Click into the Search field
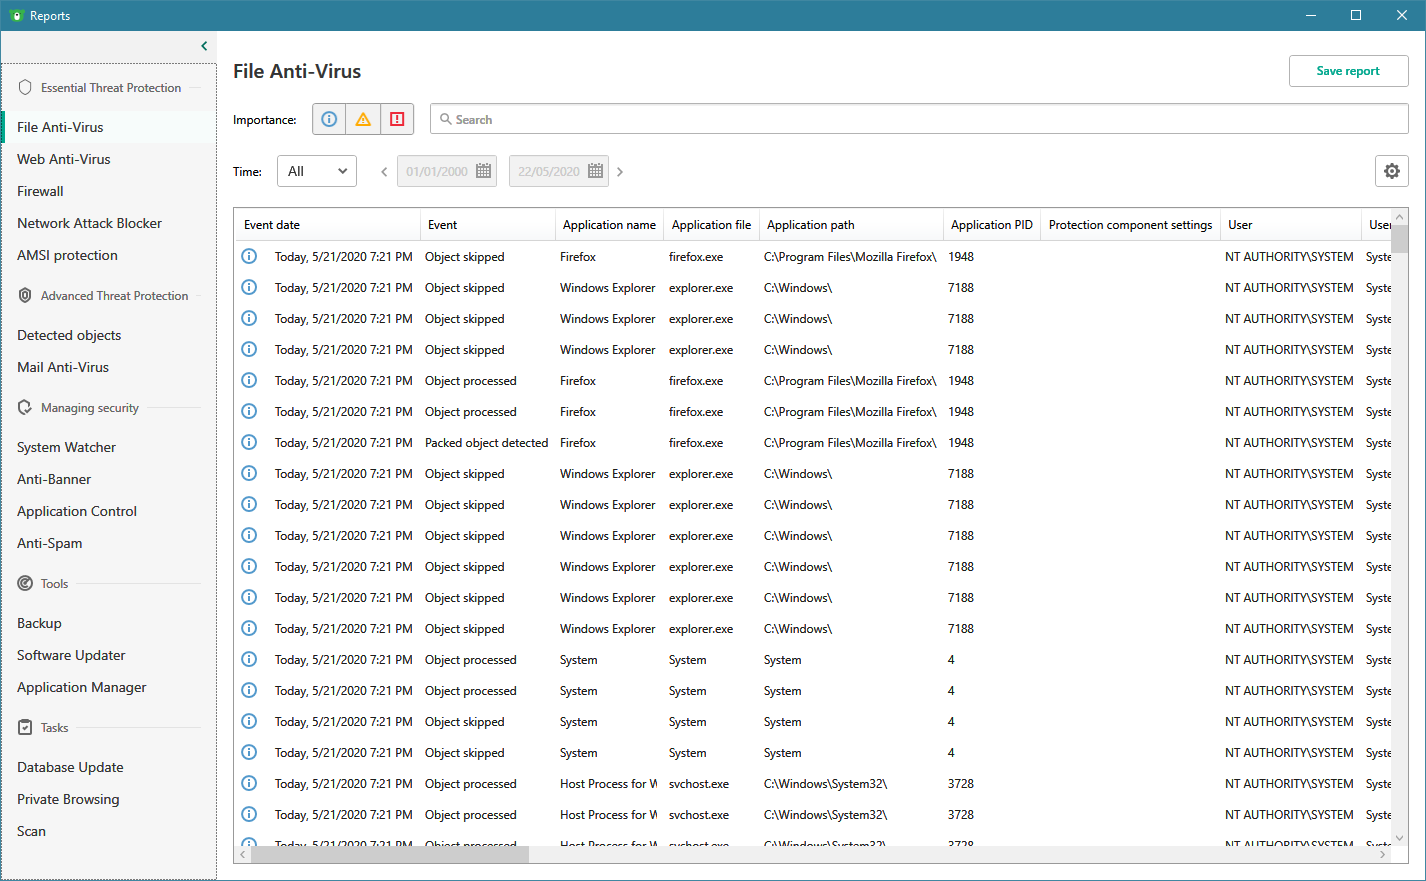Screen dimensions: 1426x881 (920, 119)
